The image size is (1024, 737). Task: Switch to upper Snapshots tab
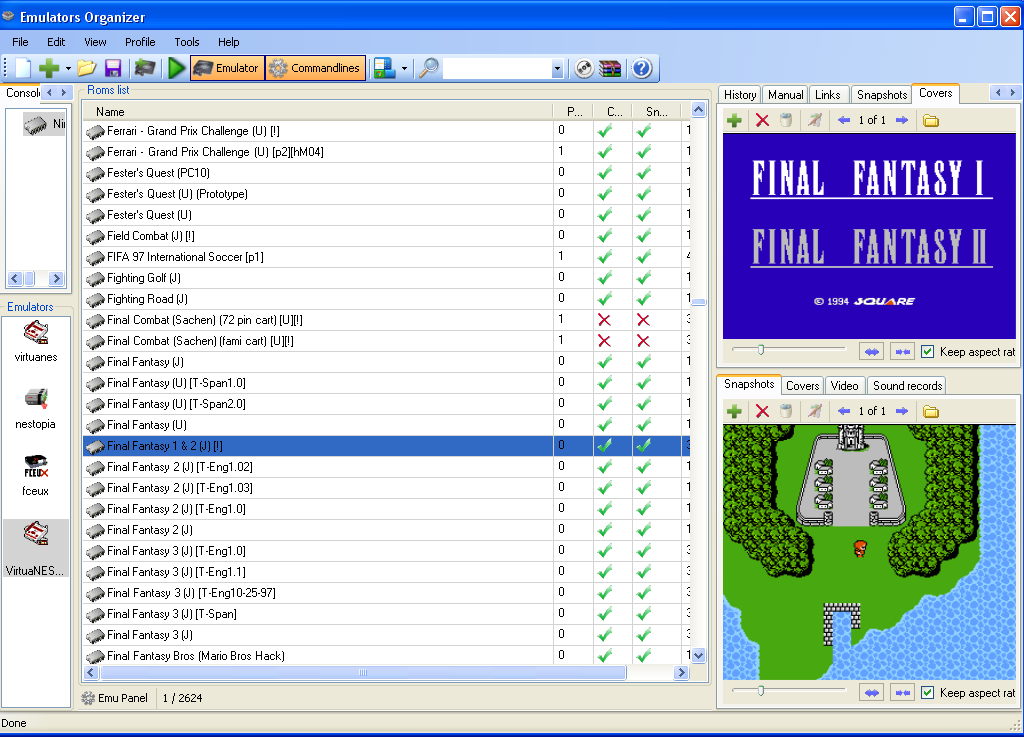pyautogui.click(x=882, y=95)
